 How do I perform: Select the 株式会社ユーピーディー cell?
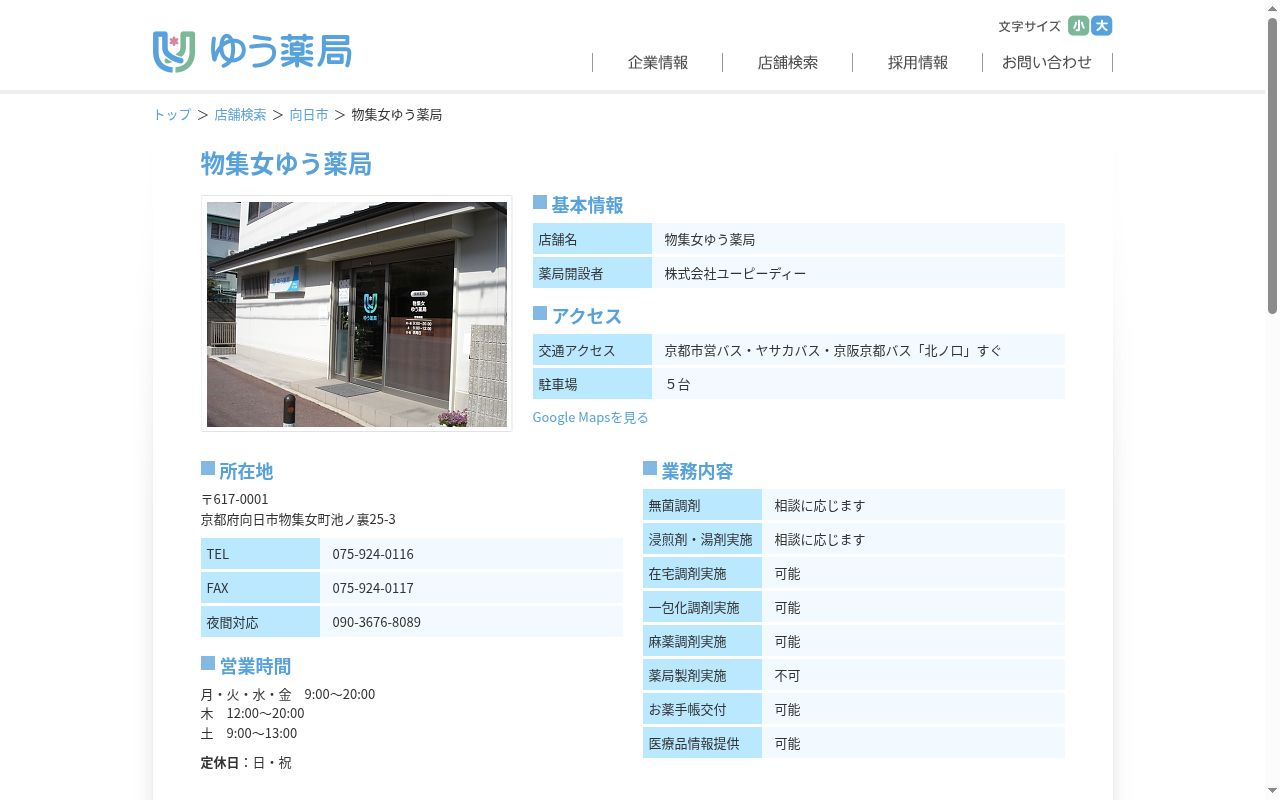[x=858, y=273]
